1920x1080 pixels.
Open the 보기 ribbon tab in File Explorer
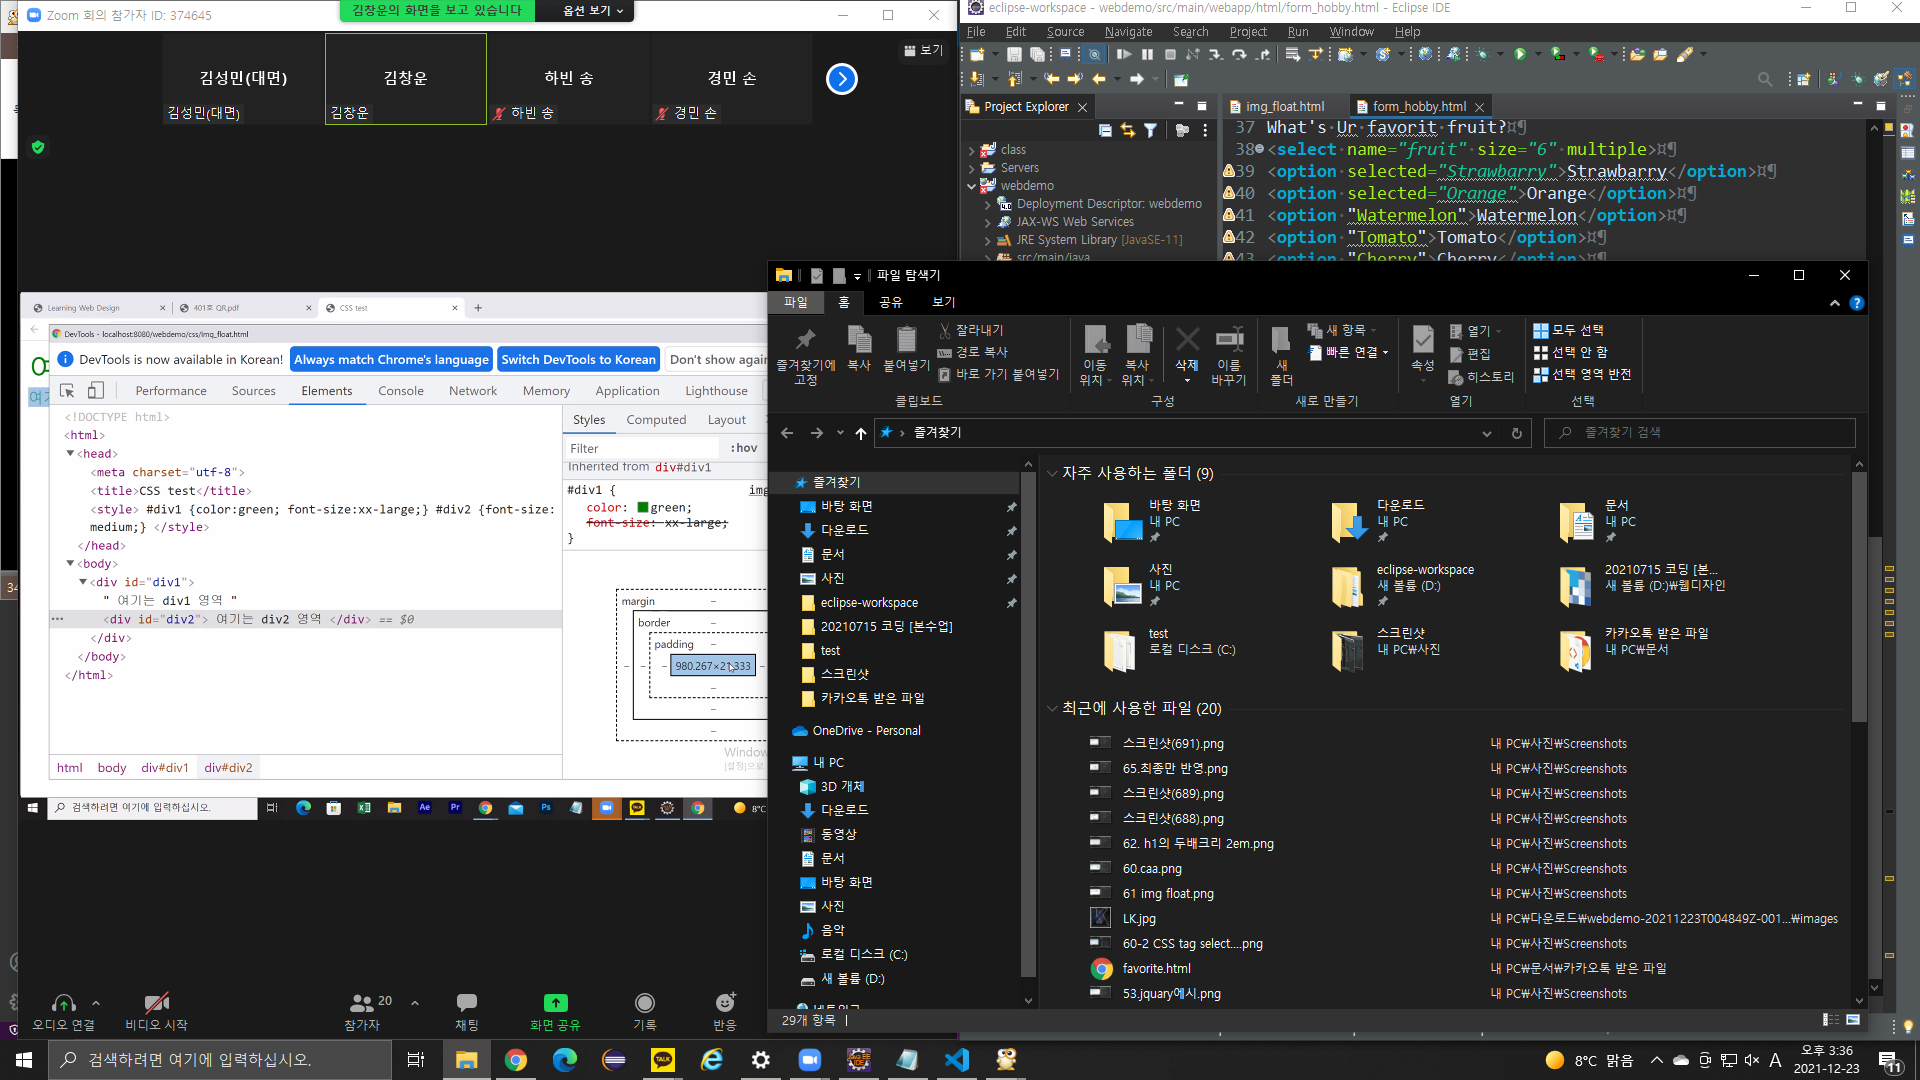coord(943,302)
